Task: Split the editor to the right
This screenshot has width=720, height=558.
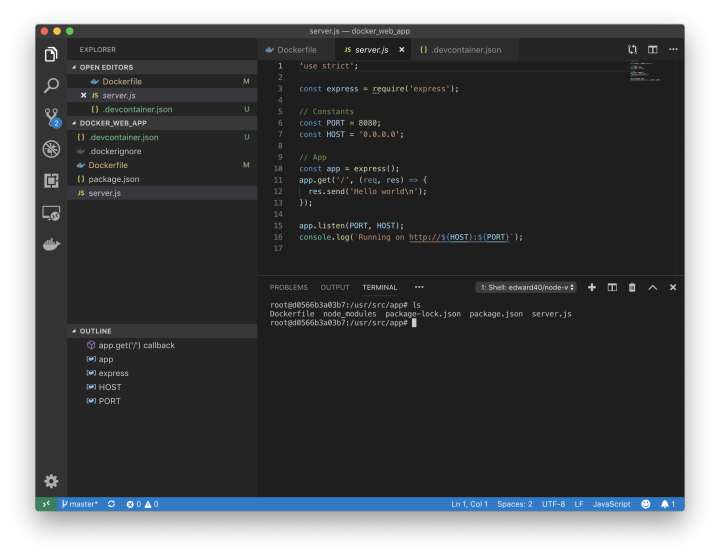Action: 652,50
